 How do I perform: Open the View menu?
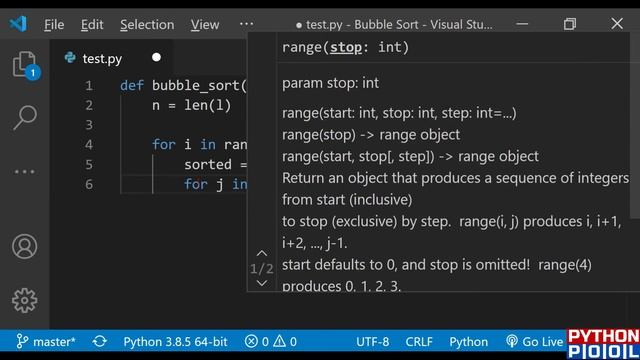(205, 25)
